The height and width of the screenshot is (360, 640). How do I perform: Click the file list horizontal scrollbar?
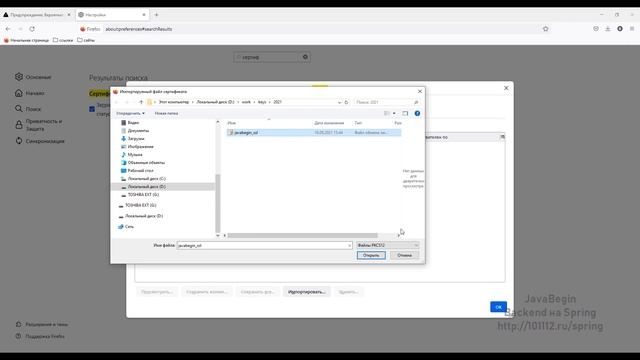point(302,236)
